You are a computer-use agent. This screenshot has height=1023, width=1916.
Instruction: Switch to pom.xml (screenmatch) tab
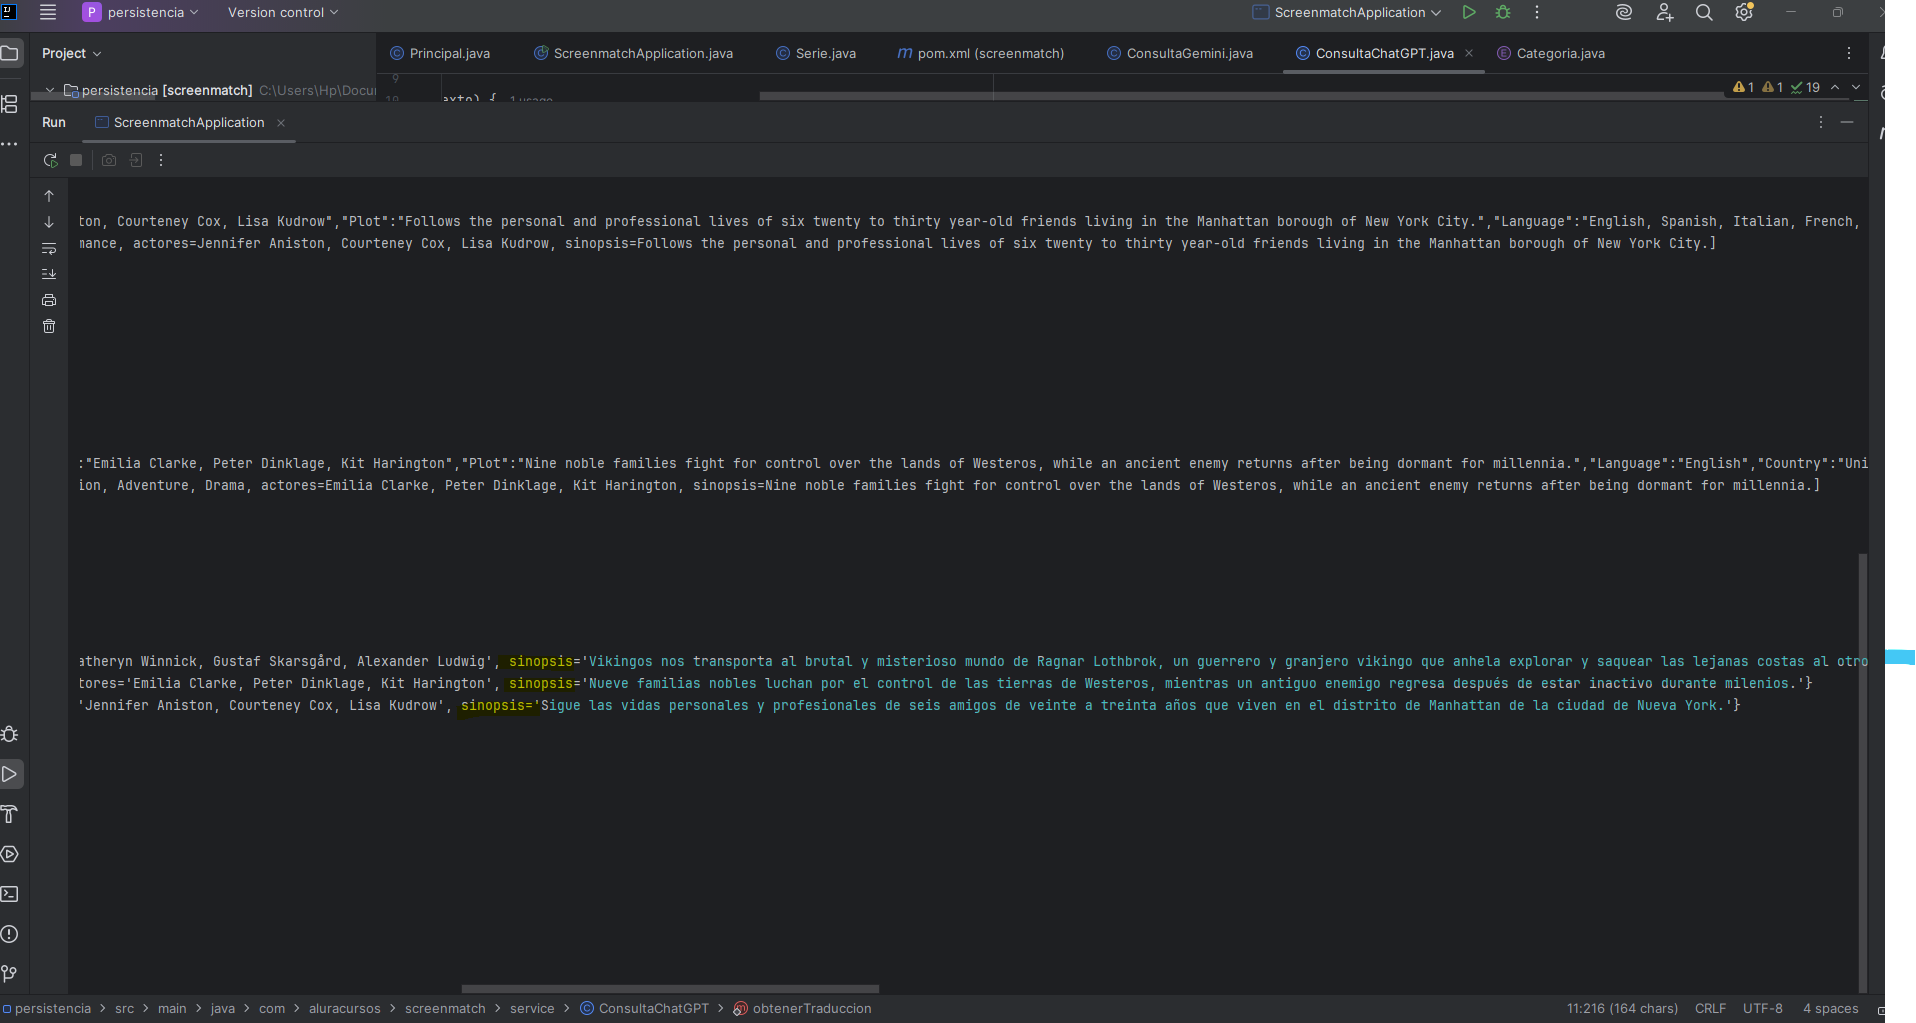point(980,54)
